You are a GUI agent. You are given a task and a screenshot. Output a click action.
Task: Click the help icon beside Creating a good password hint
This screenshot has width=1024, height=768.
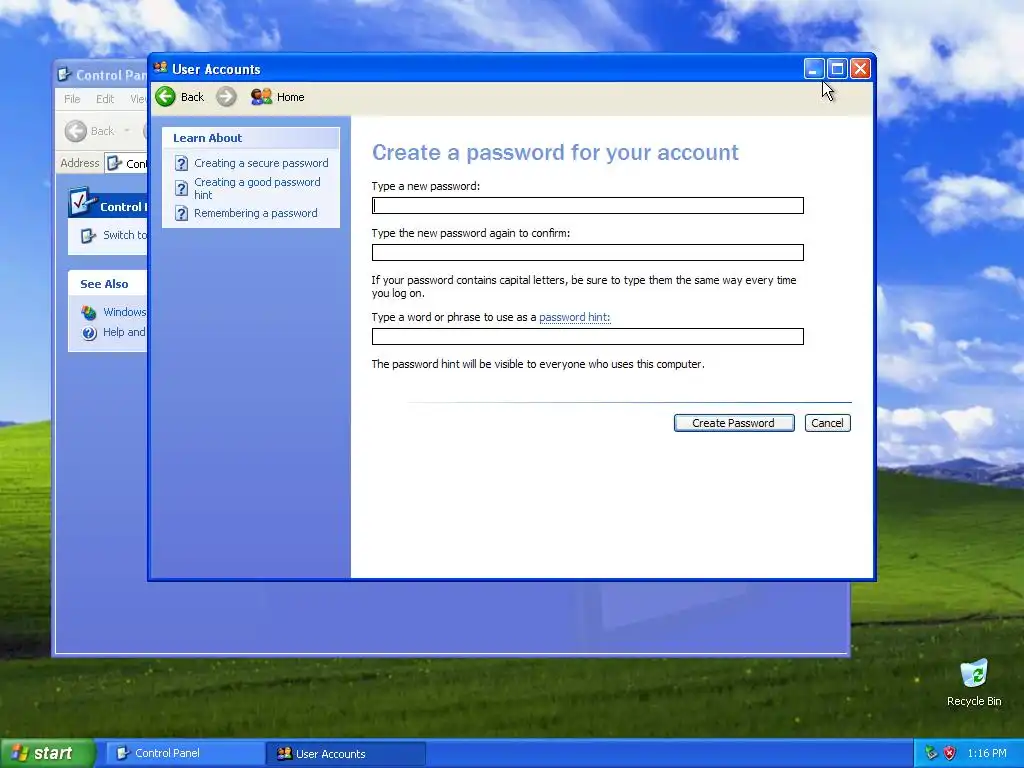tap(182, 189)
